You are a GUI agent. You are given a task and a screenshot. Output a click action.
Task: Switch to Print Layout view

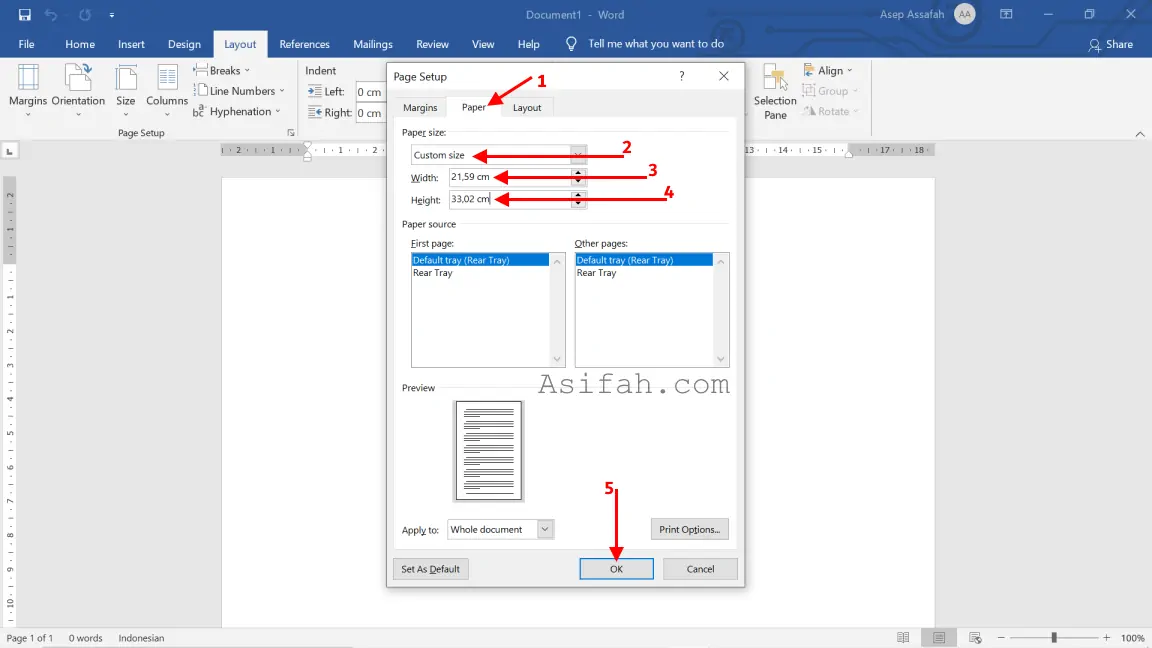pyautogui.click(x=939, y=638)
